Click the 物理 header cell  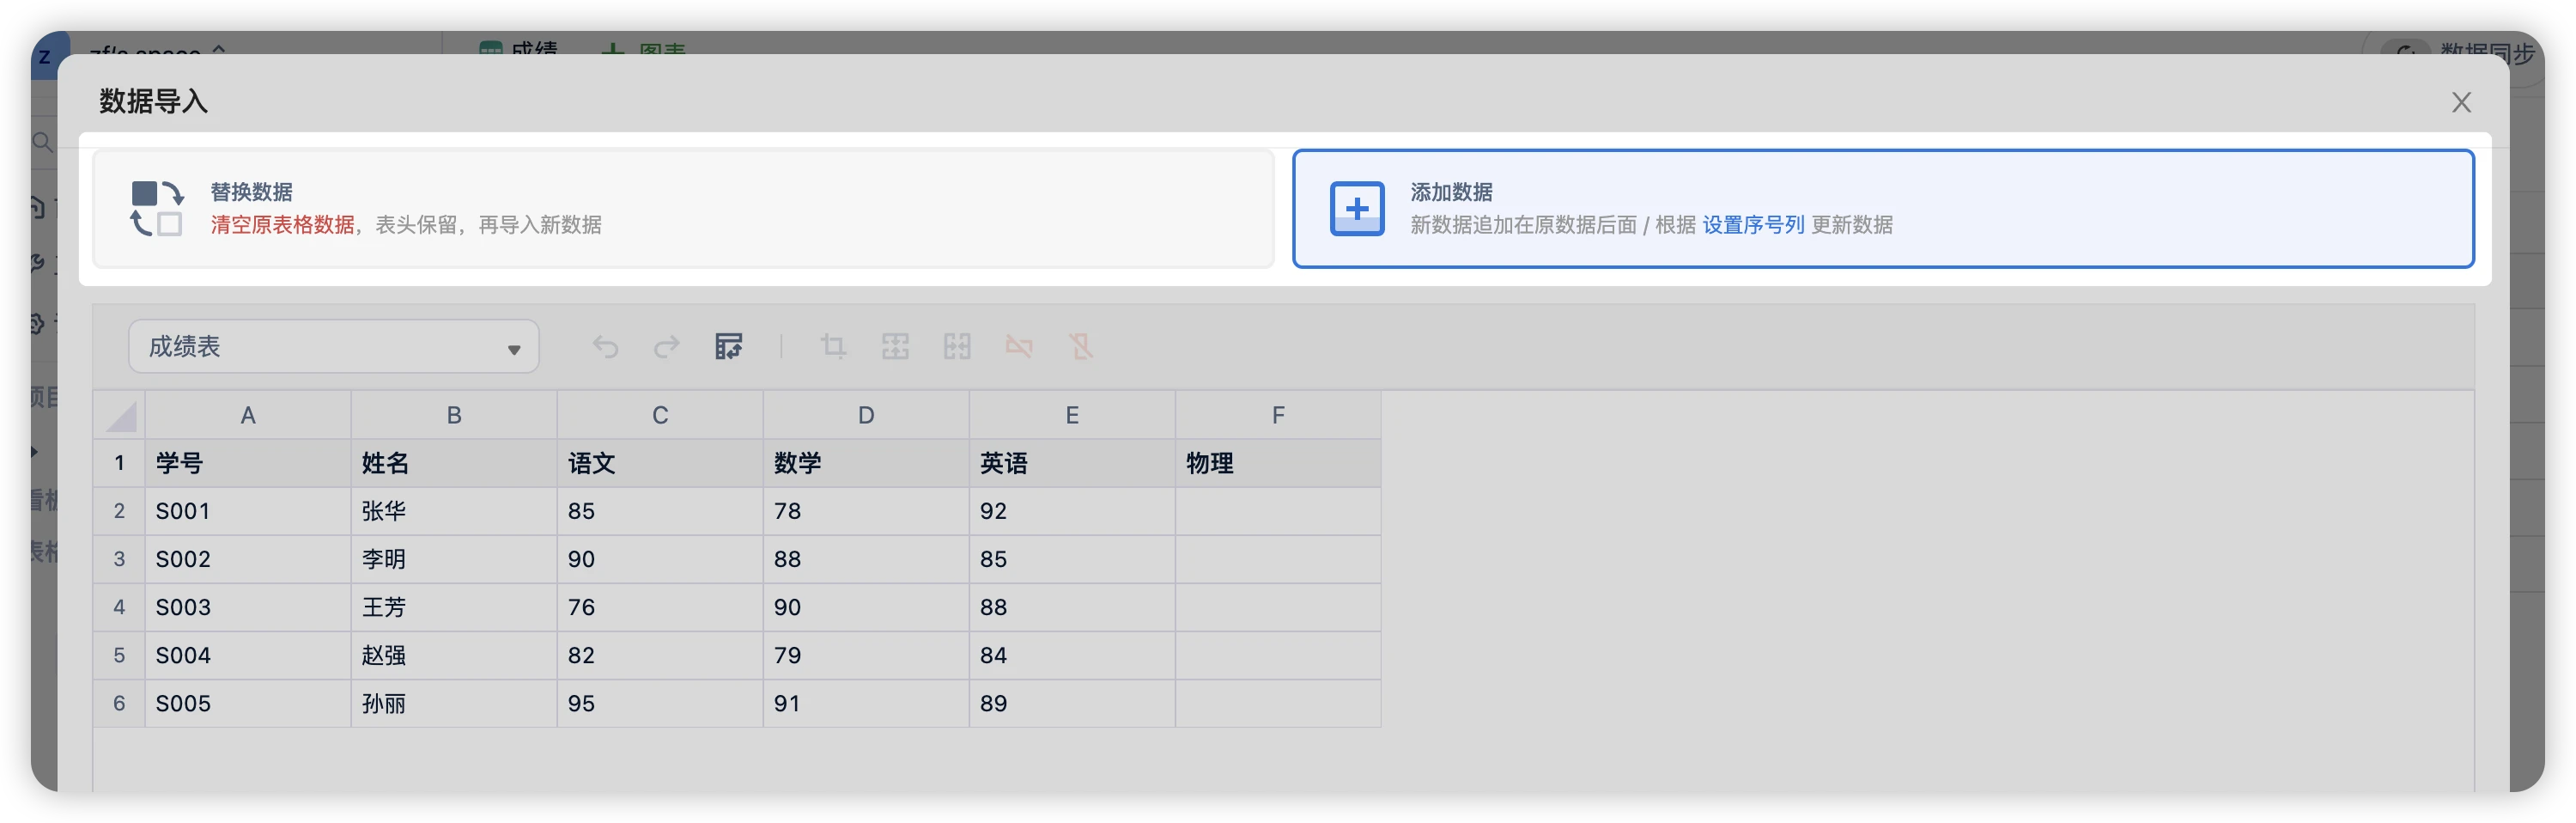pos(1278,463)
